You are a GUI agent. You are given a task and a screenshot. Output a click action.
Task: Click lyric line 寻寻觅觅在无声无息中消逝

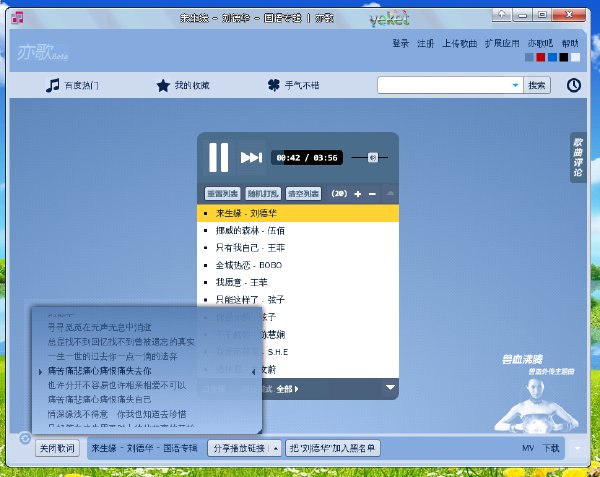[x=99, y=327]
